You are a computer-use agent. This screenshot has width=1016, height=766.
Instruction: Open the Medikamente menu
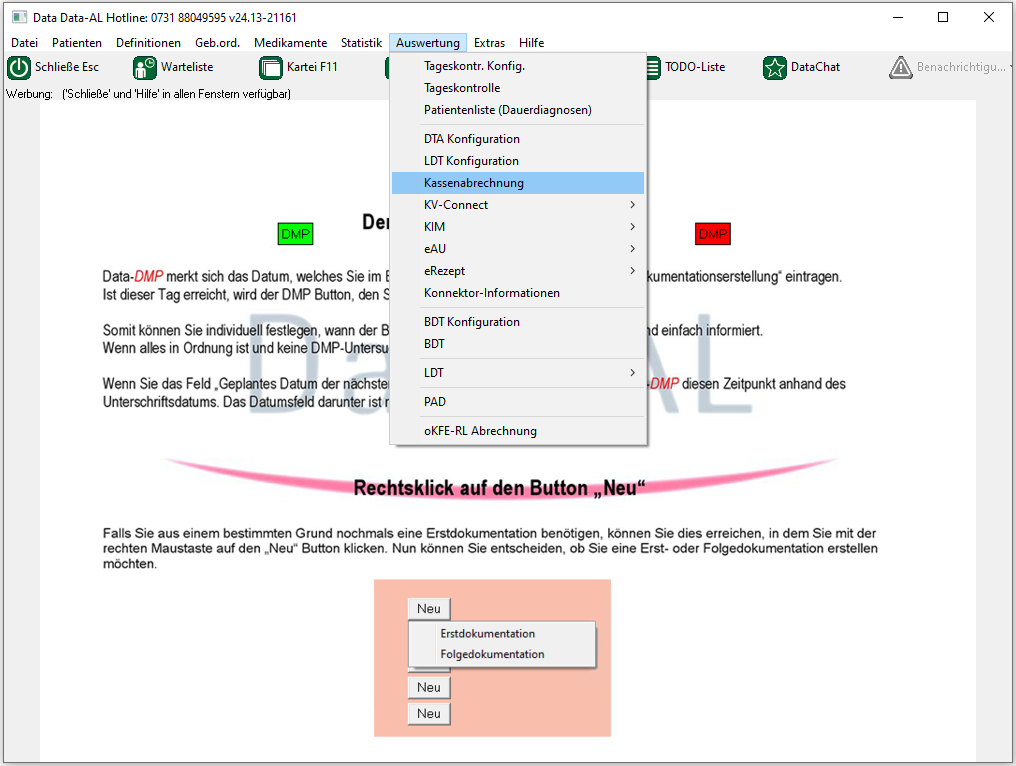pos(290,43)
